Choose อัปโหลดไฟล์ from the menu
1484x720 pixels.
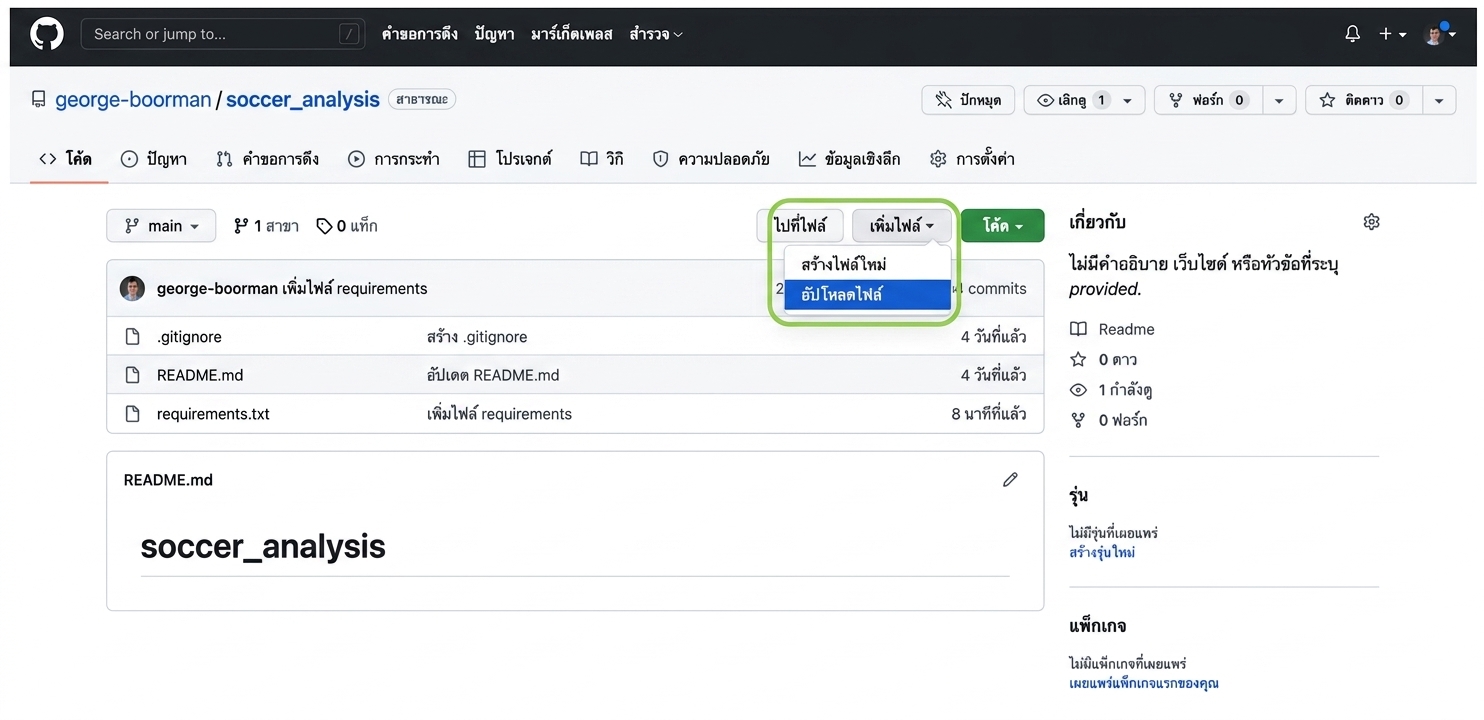coord(867,294)
